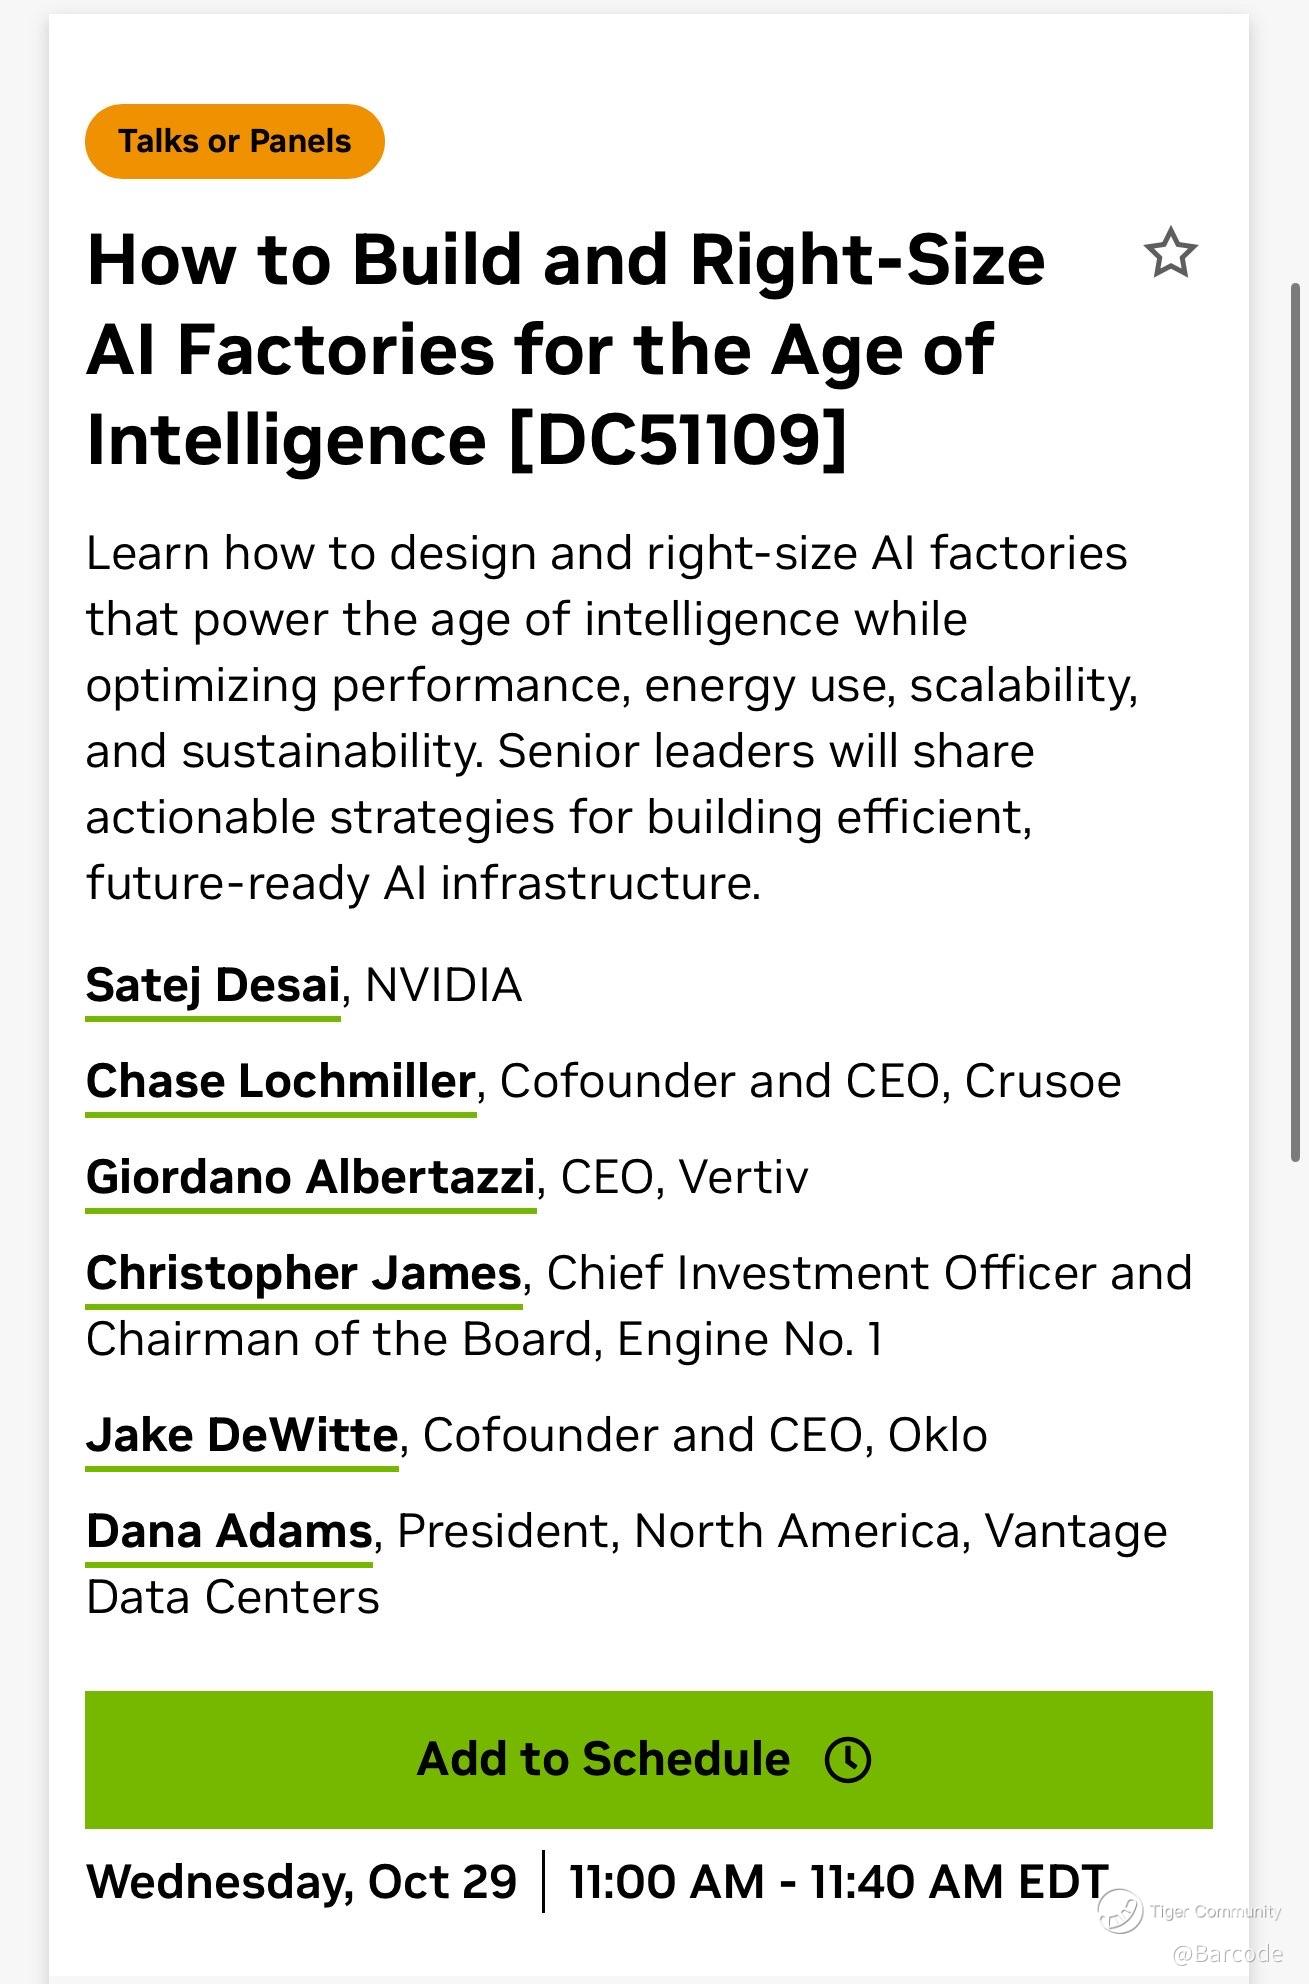Open Satej Desai's speaker profile

[213, 985]
